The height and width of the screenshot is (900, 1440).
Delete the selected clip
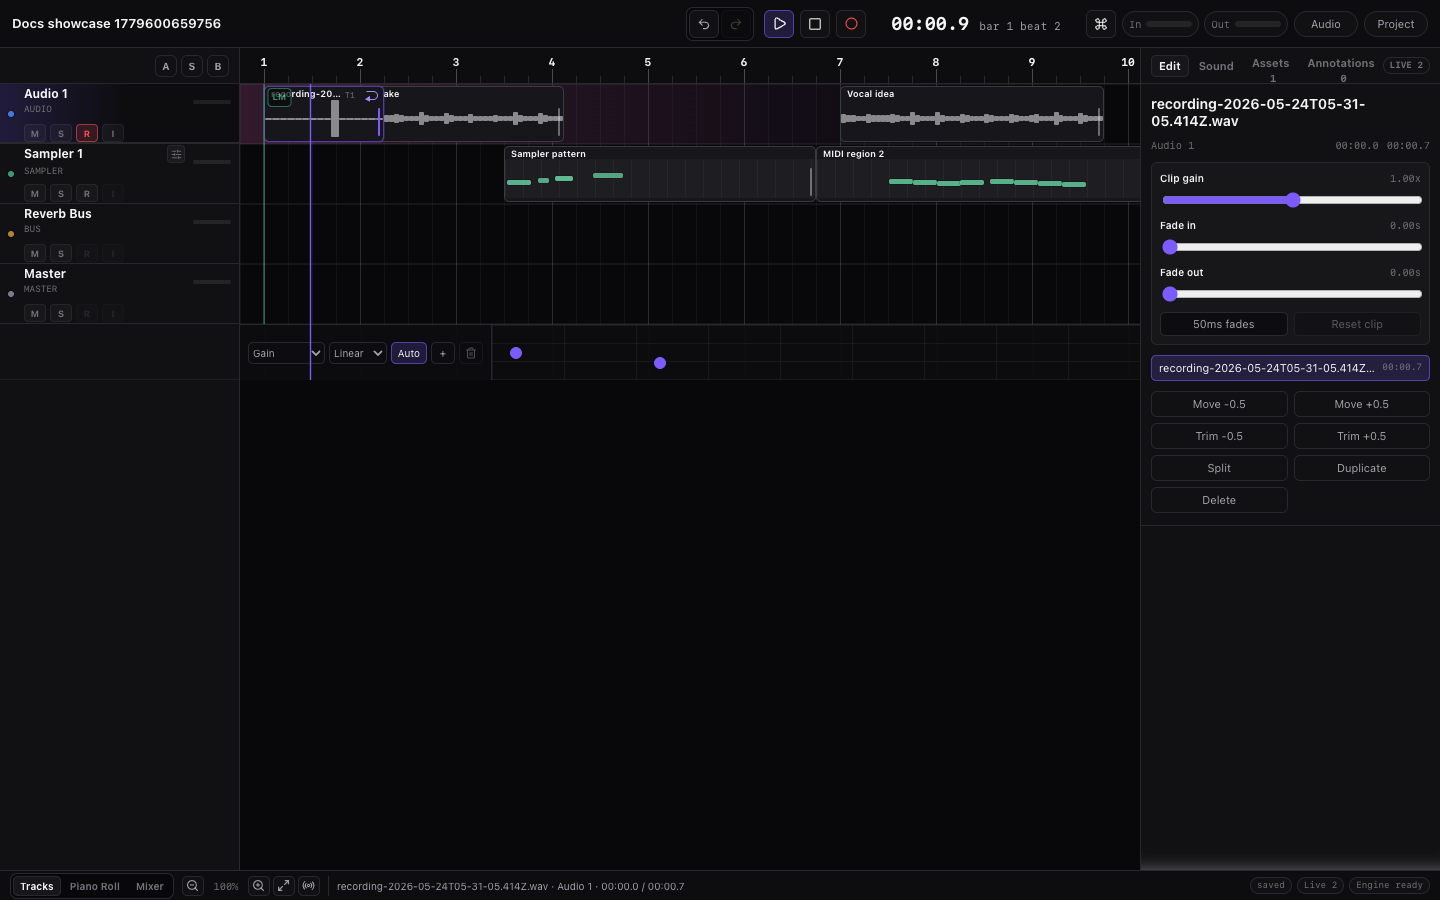point(1219,500)
